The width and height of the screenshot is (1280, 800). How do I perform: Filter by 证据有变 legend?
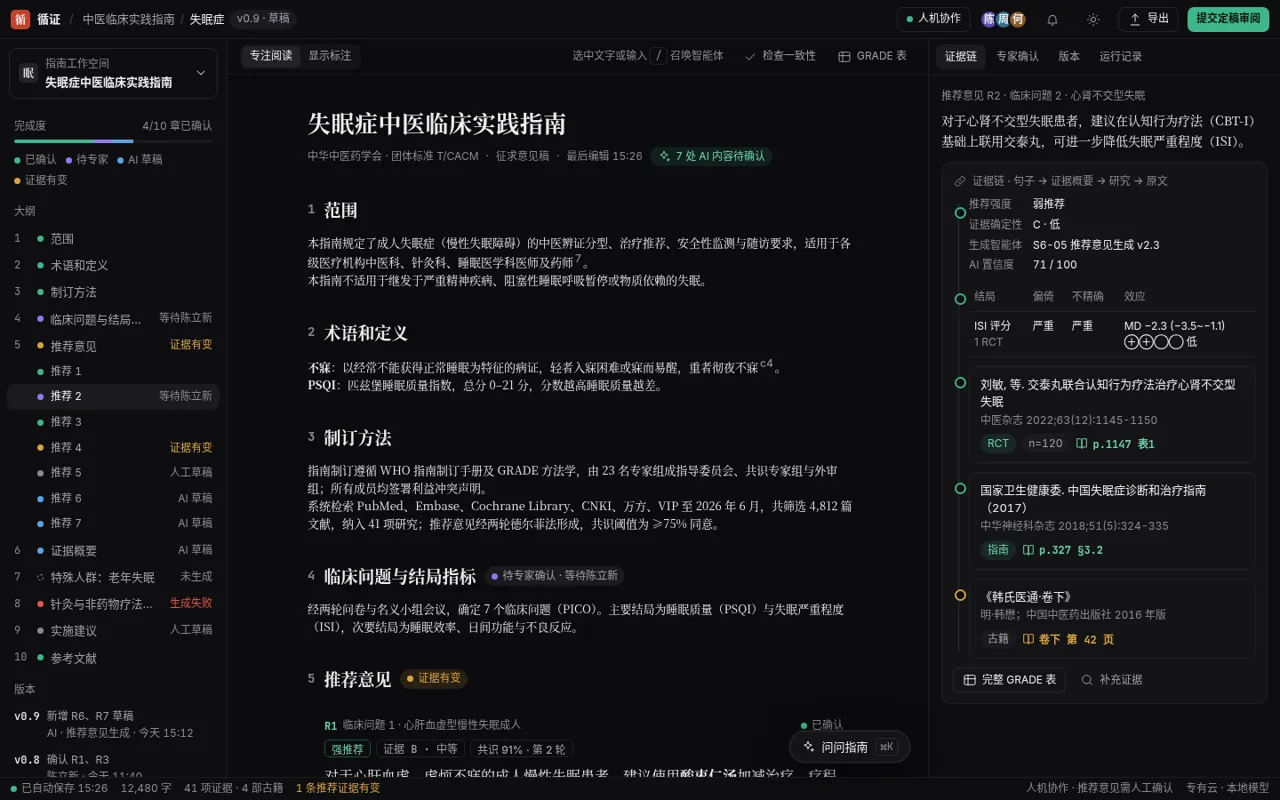tap(41, 180)
